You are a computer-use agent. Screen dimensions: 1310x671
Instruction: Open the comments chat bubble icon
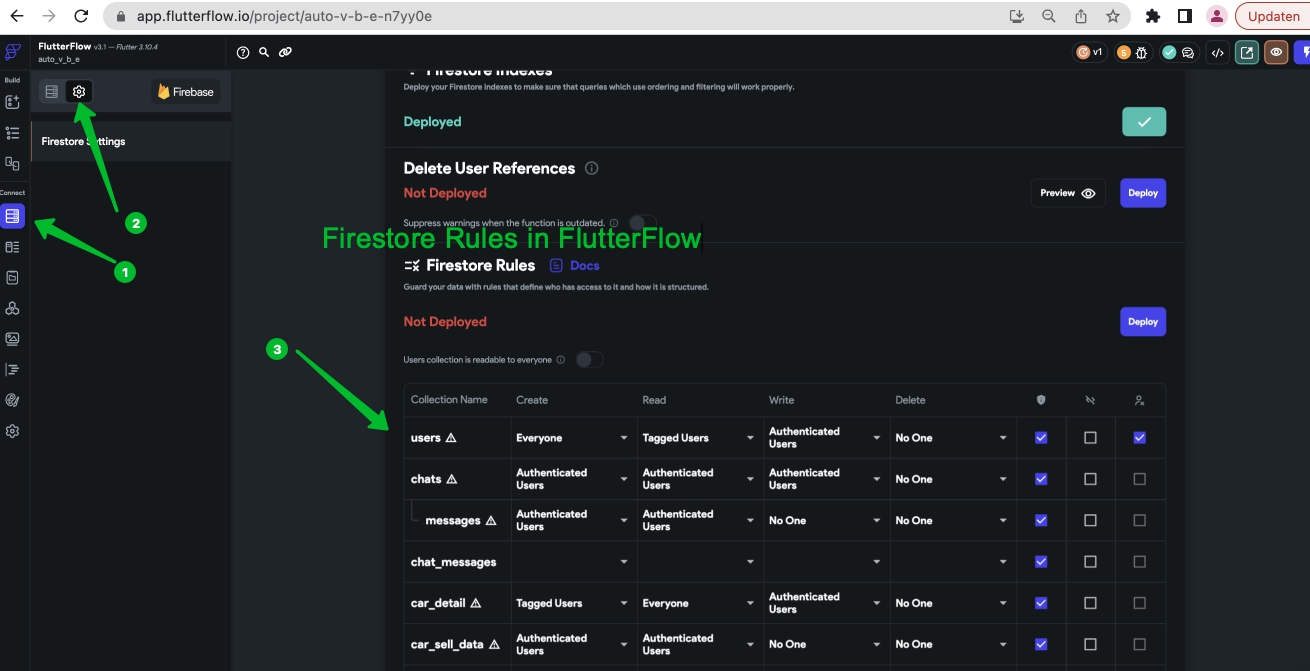click(x=1189, y=52)
